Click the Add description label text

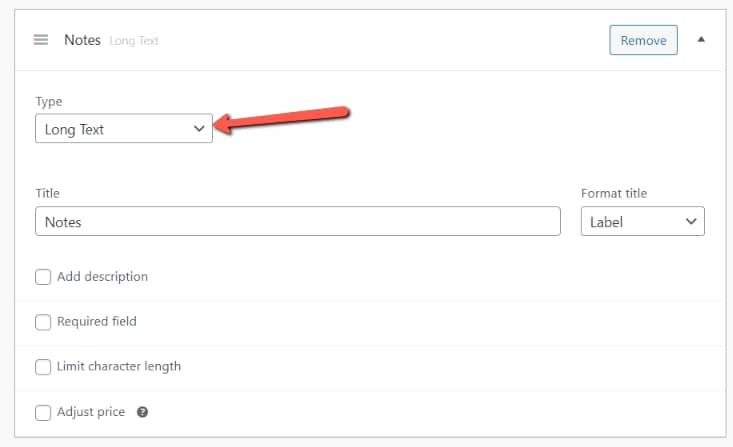click(x=102, y=277)
